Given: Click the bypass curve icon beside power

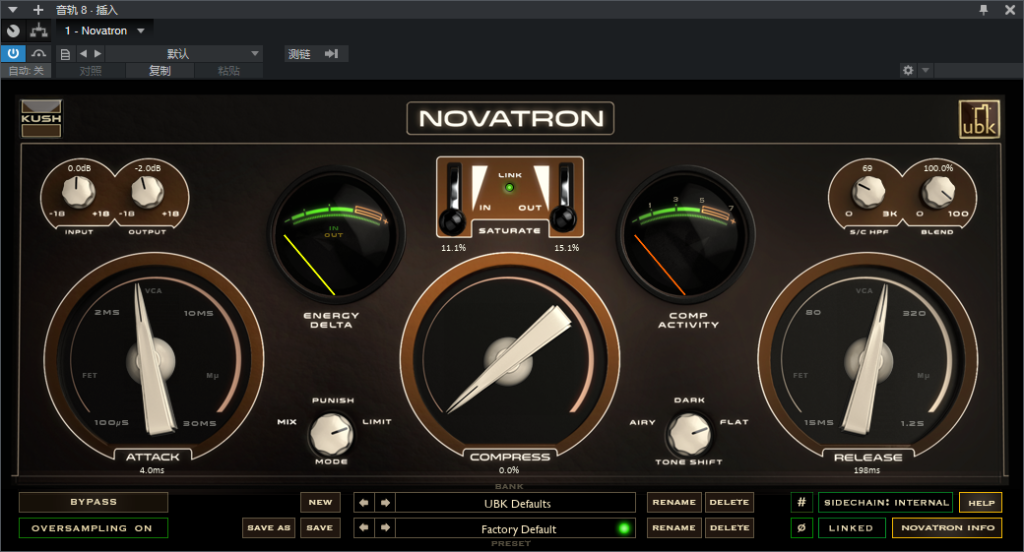Looking at the screenshot, I should click(x=39, y=54).
